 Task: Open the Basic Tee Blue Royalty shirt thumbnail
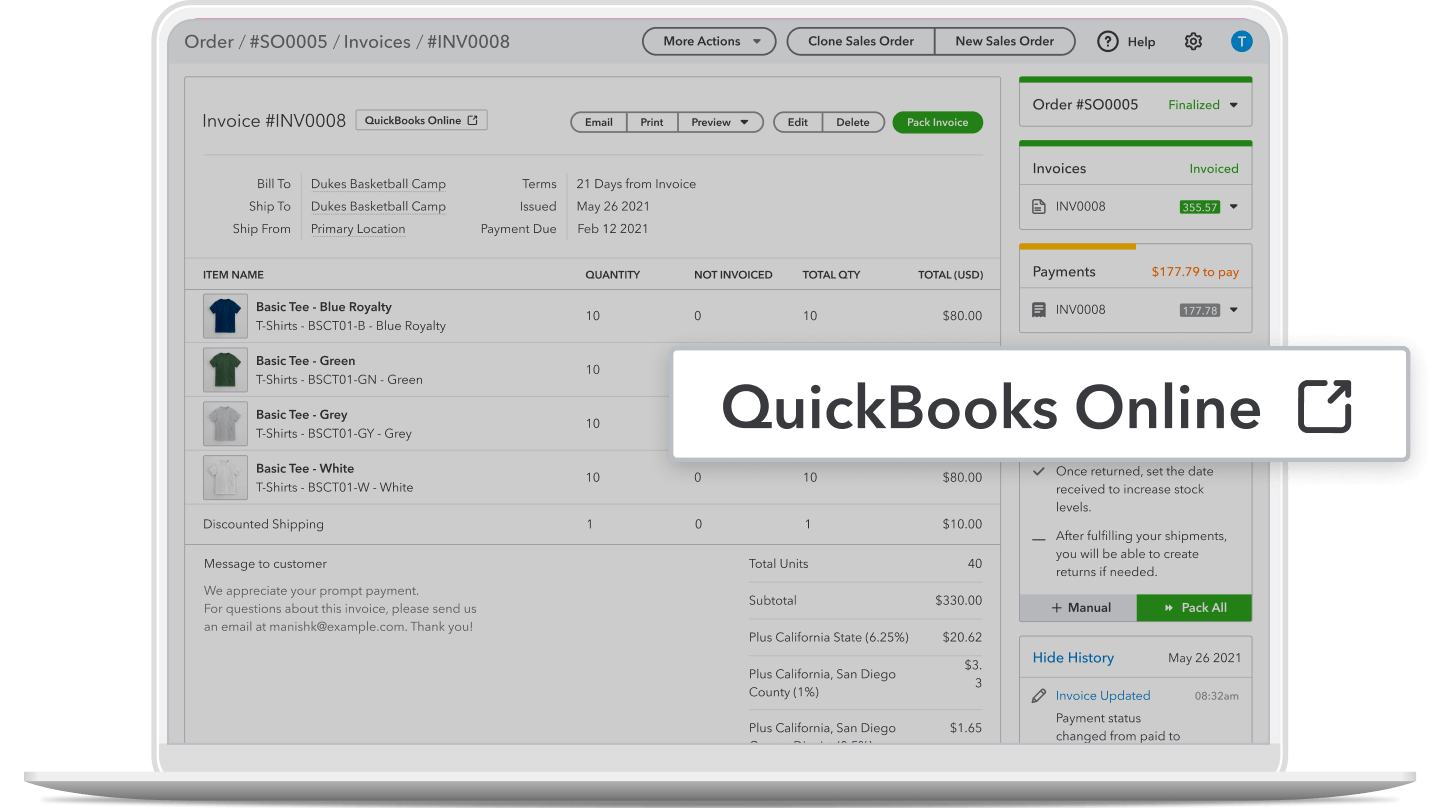[x=225, y=316]
